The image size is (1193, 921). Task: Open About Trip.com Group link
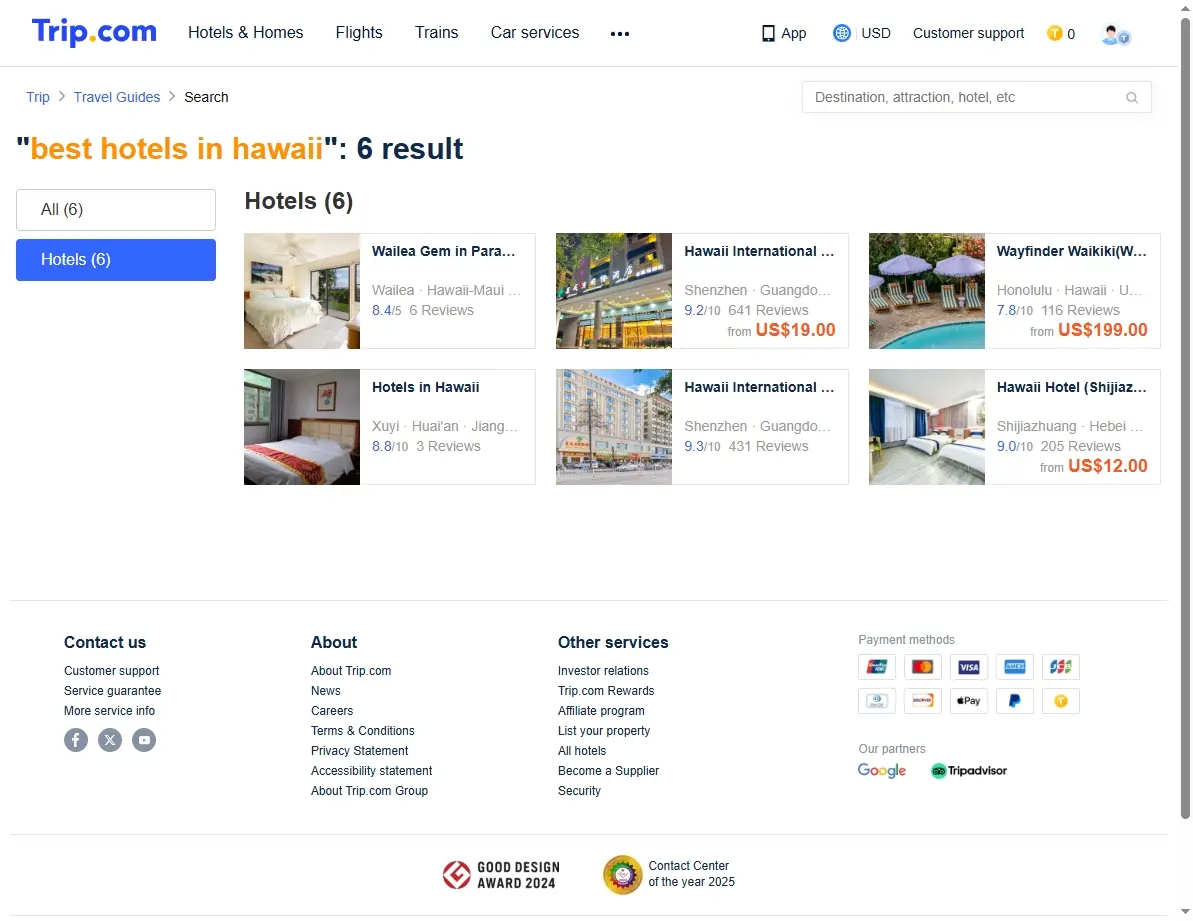click(369, 790)
